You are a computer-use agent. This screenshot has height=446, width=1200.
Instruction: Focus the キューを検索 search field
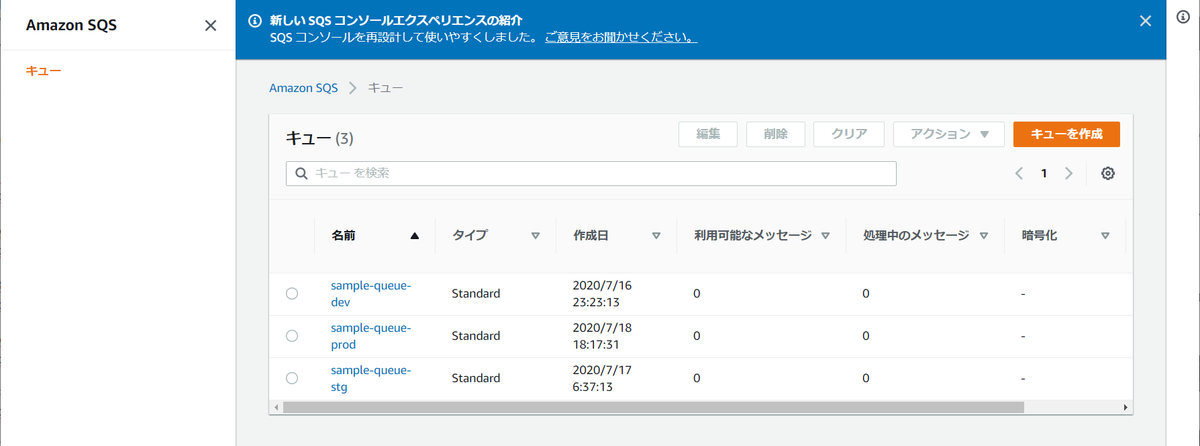pos(591,173)
